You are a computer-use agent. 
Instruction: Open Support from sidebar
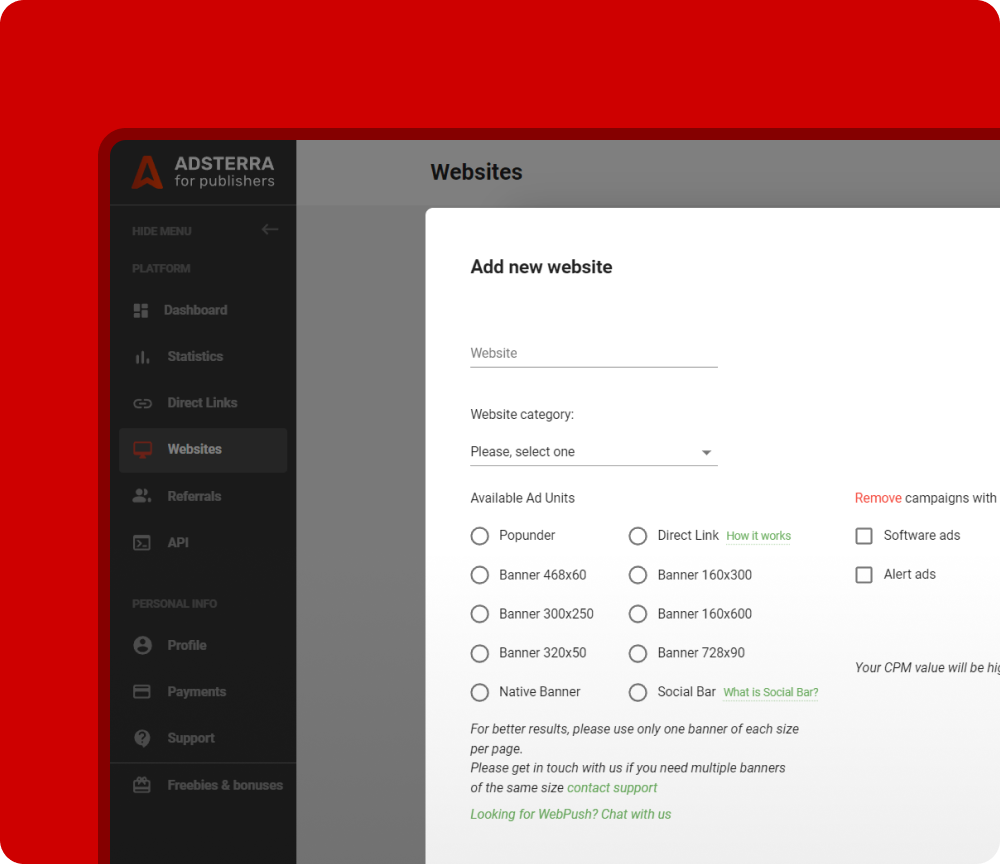pyautogui.click(x=191, y=738)
